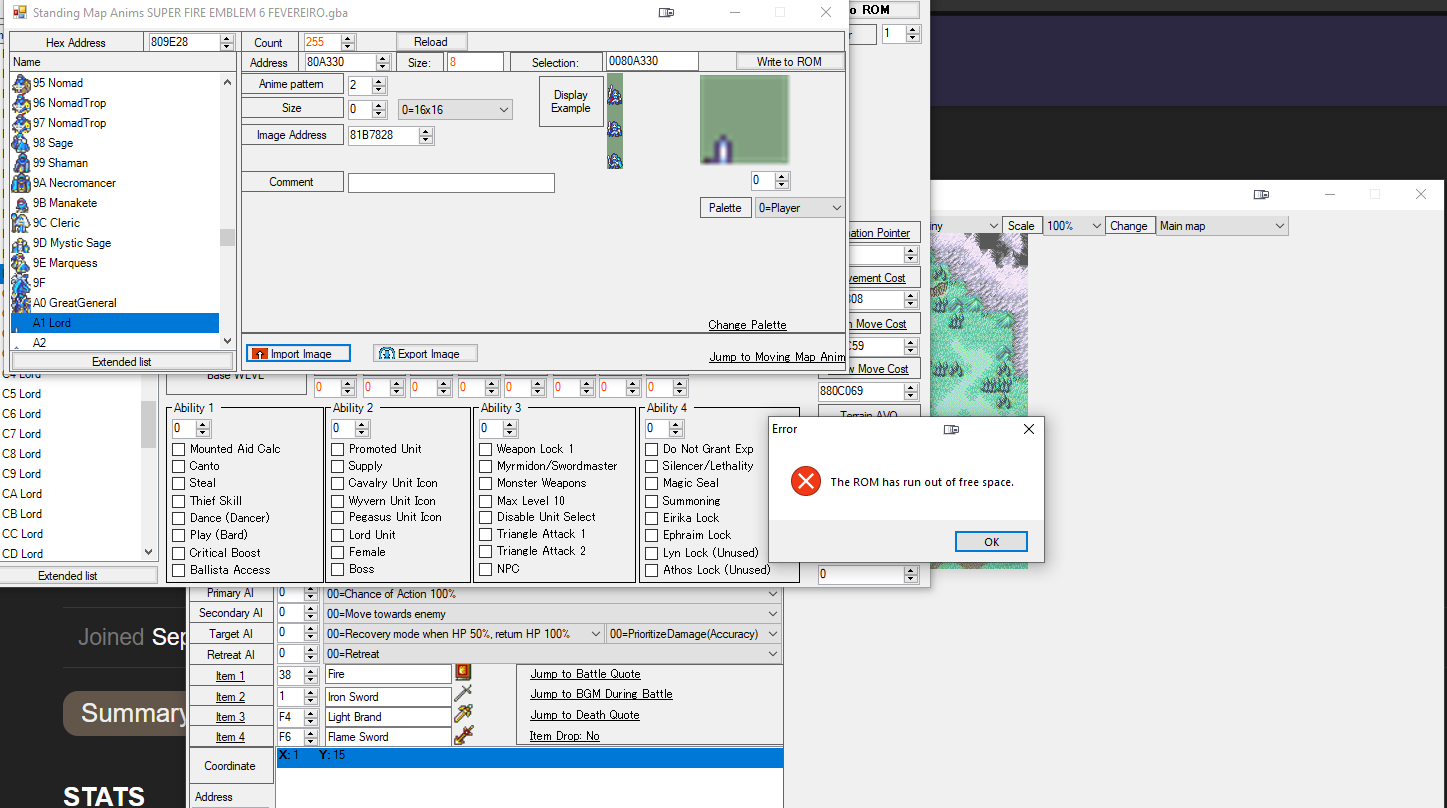Open the Extended list in Standing Map Anims
1447x808 pixels.
tap(122, 362)
